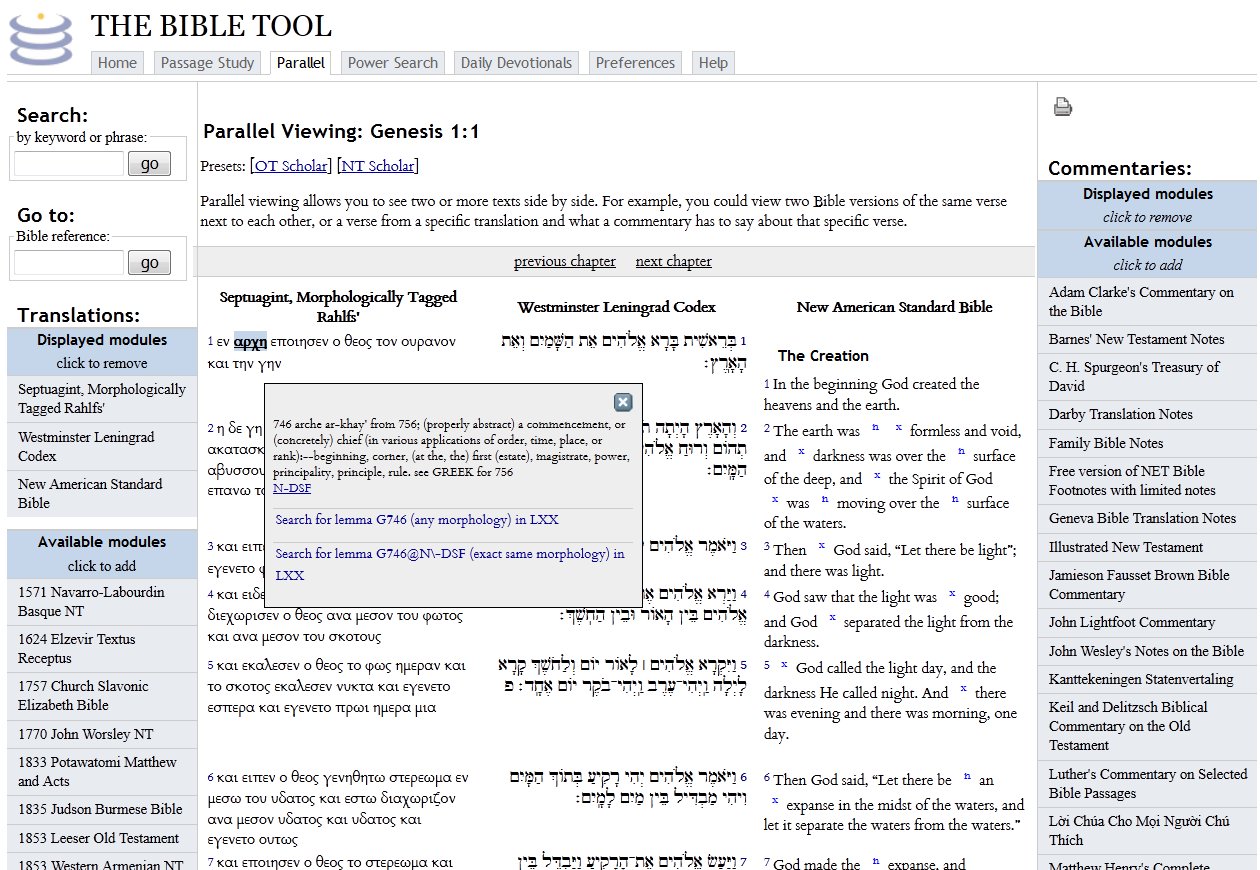Screen dimensions: 1260x870
Task: Click the Bible Tool logo icon
Action: click(41, 39)
